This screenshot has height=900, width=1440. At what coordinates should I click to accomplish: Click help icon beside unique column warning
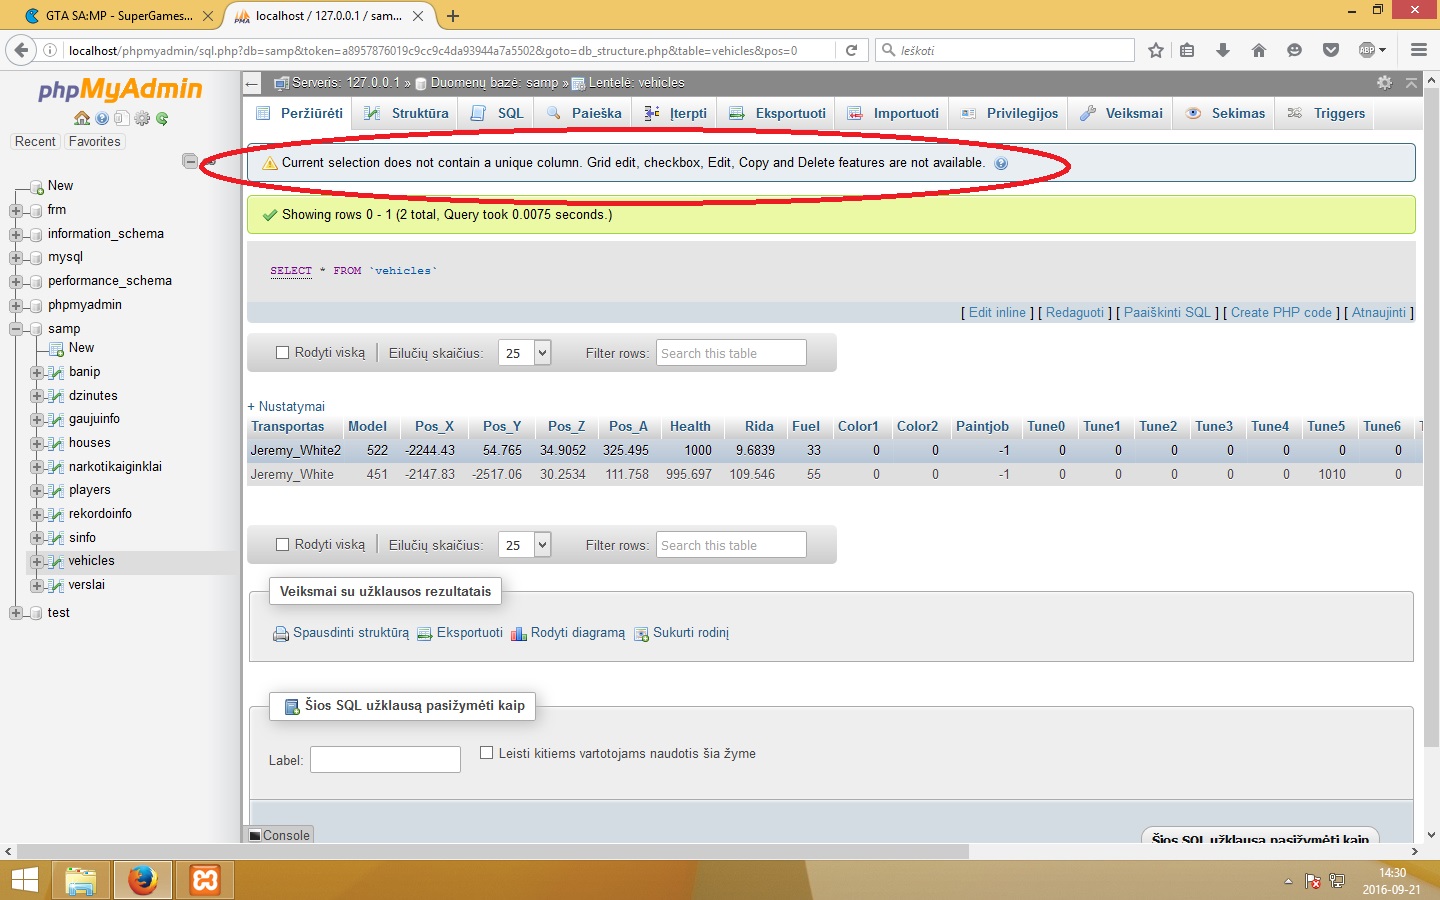(1001, 163)
